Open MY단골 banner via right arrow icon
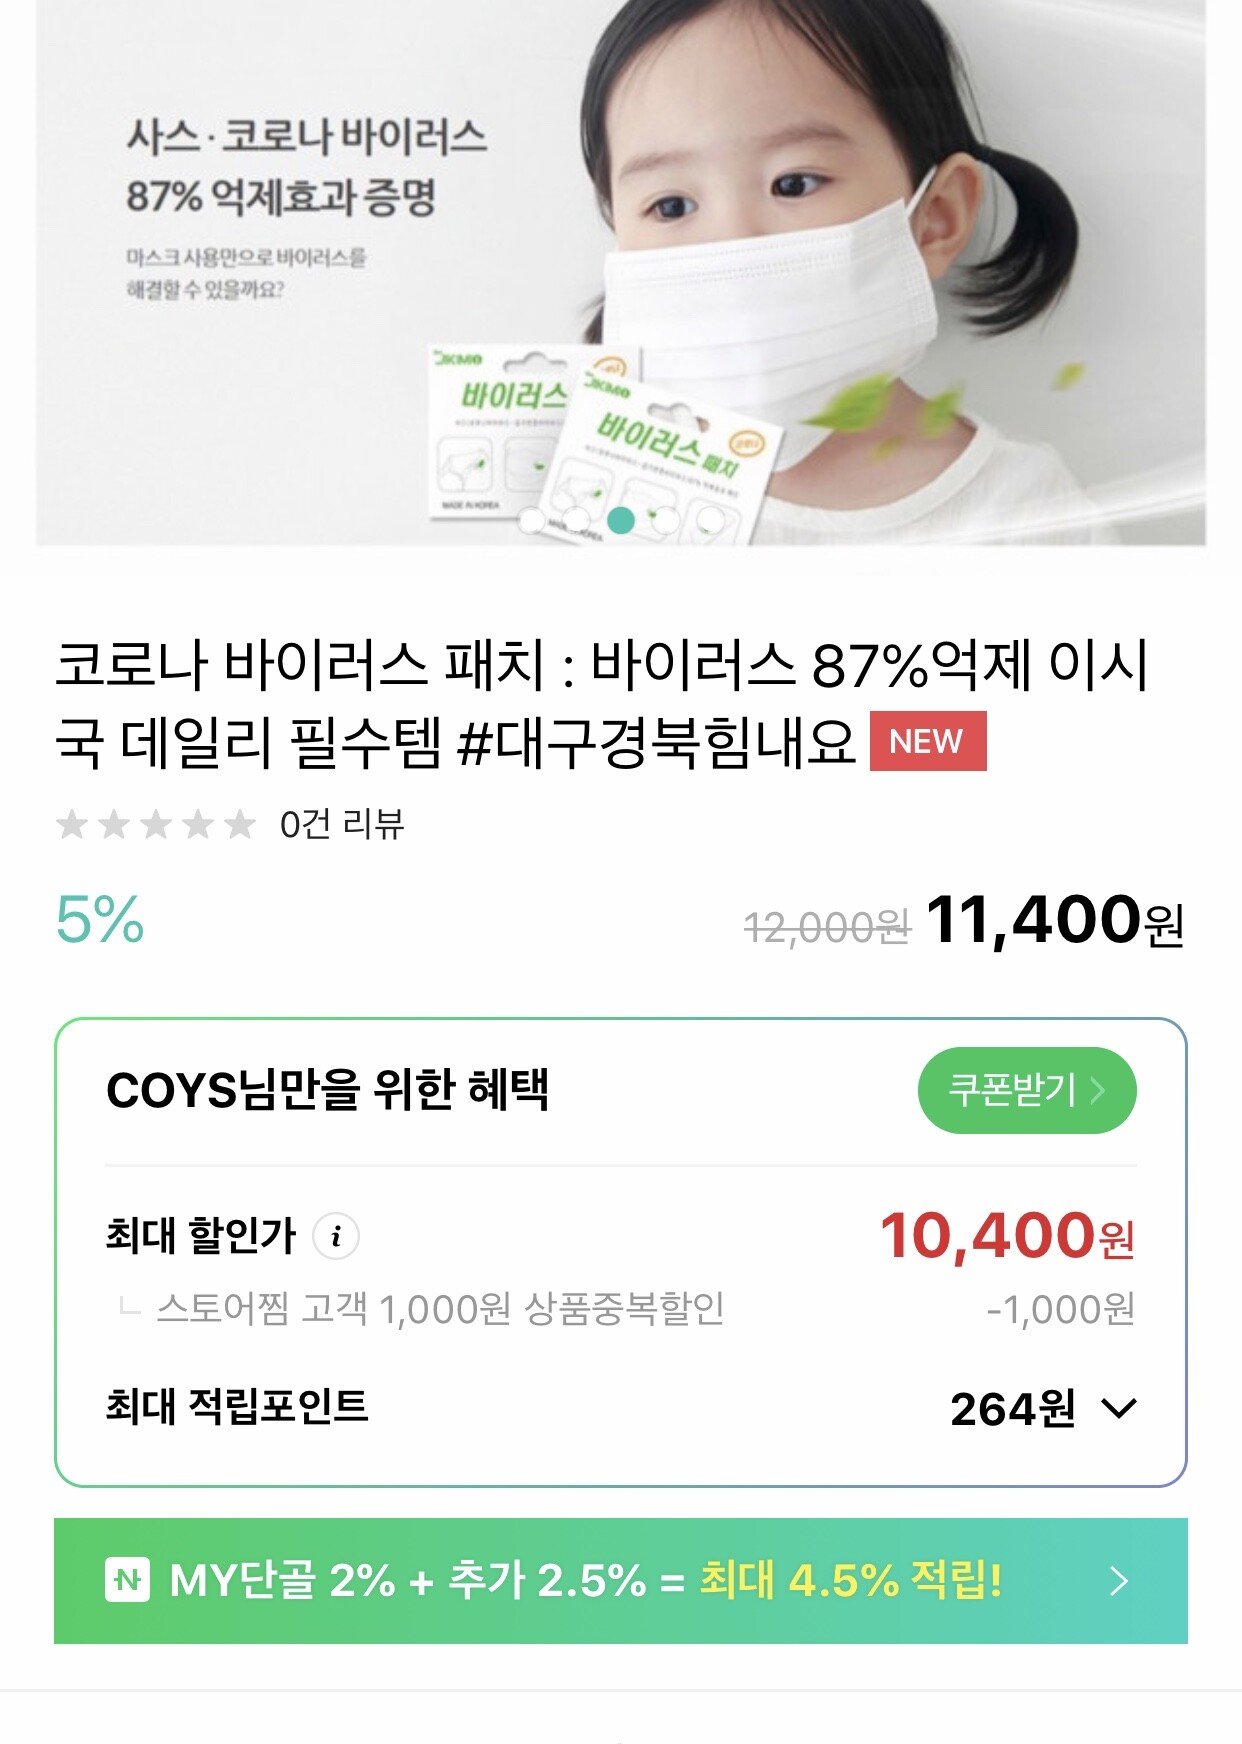This screenshot has height=1744, width=1242. [x=1119, y=1581]
